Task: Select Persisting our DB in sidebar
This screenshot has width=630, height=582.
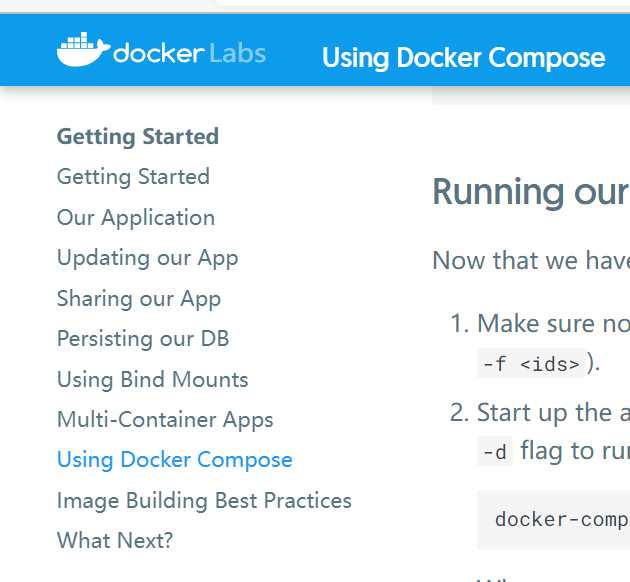Action: tap(143, 339)
